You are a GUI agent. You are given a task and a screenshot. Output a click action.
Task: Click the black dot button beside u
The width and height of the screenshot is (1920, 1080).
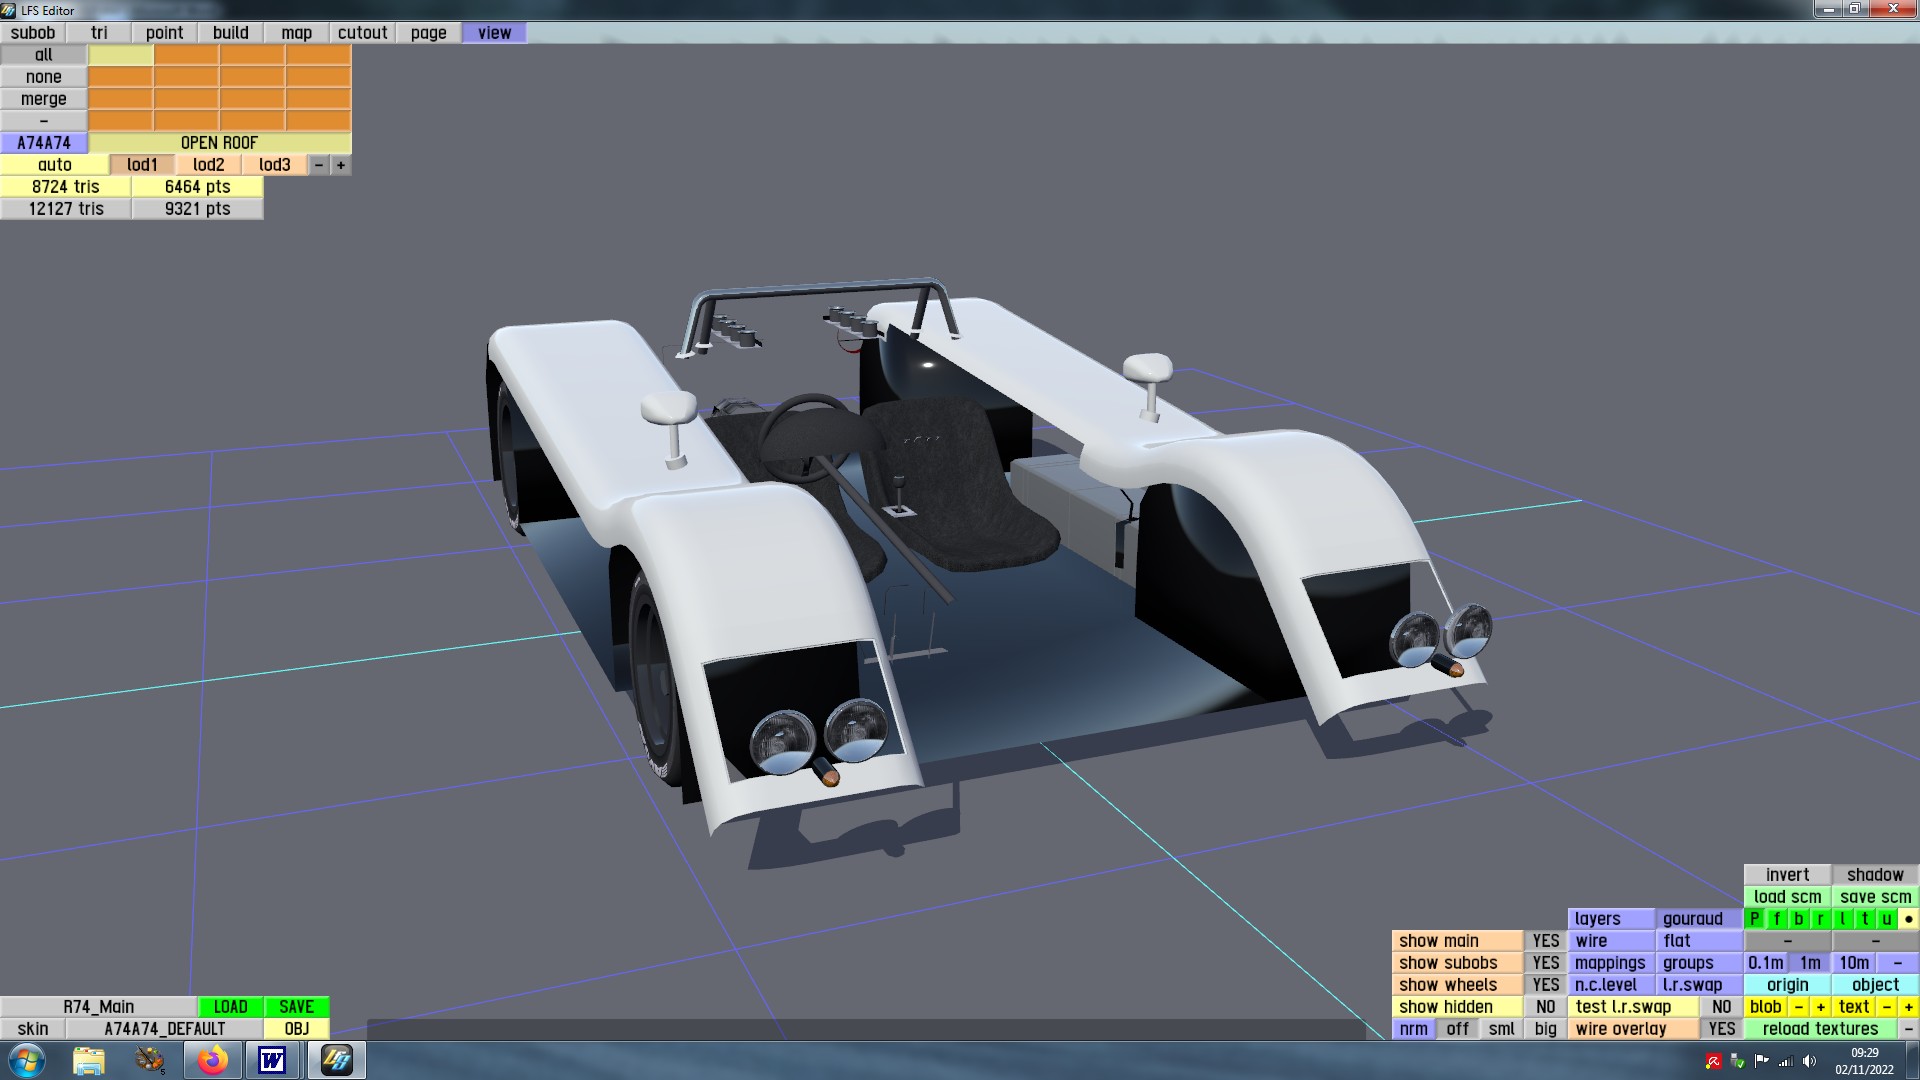(x=1908, y=919)
